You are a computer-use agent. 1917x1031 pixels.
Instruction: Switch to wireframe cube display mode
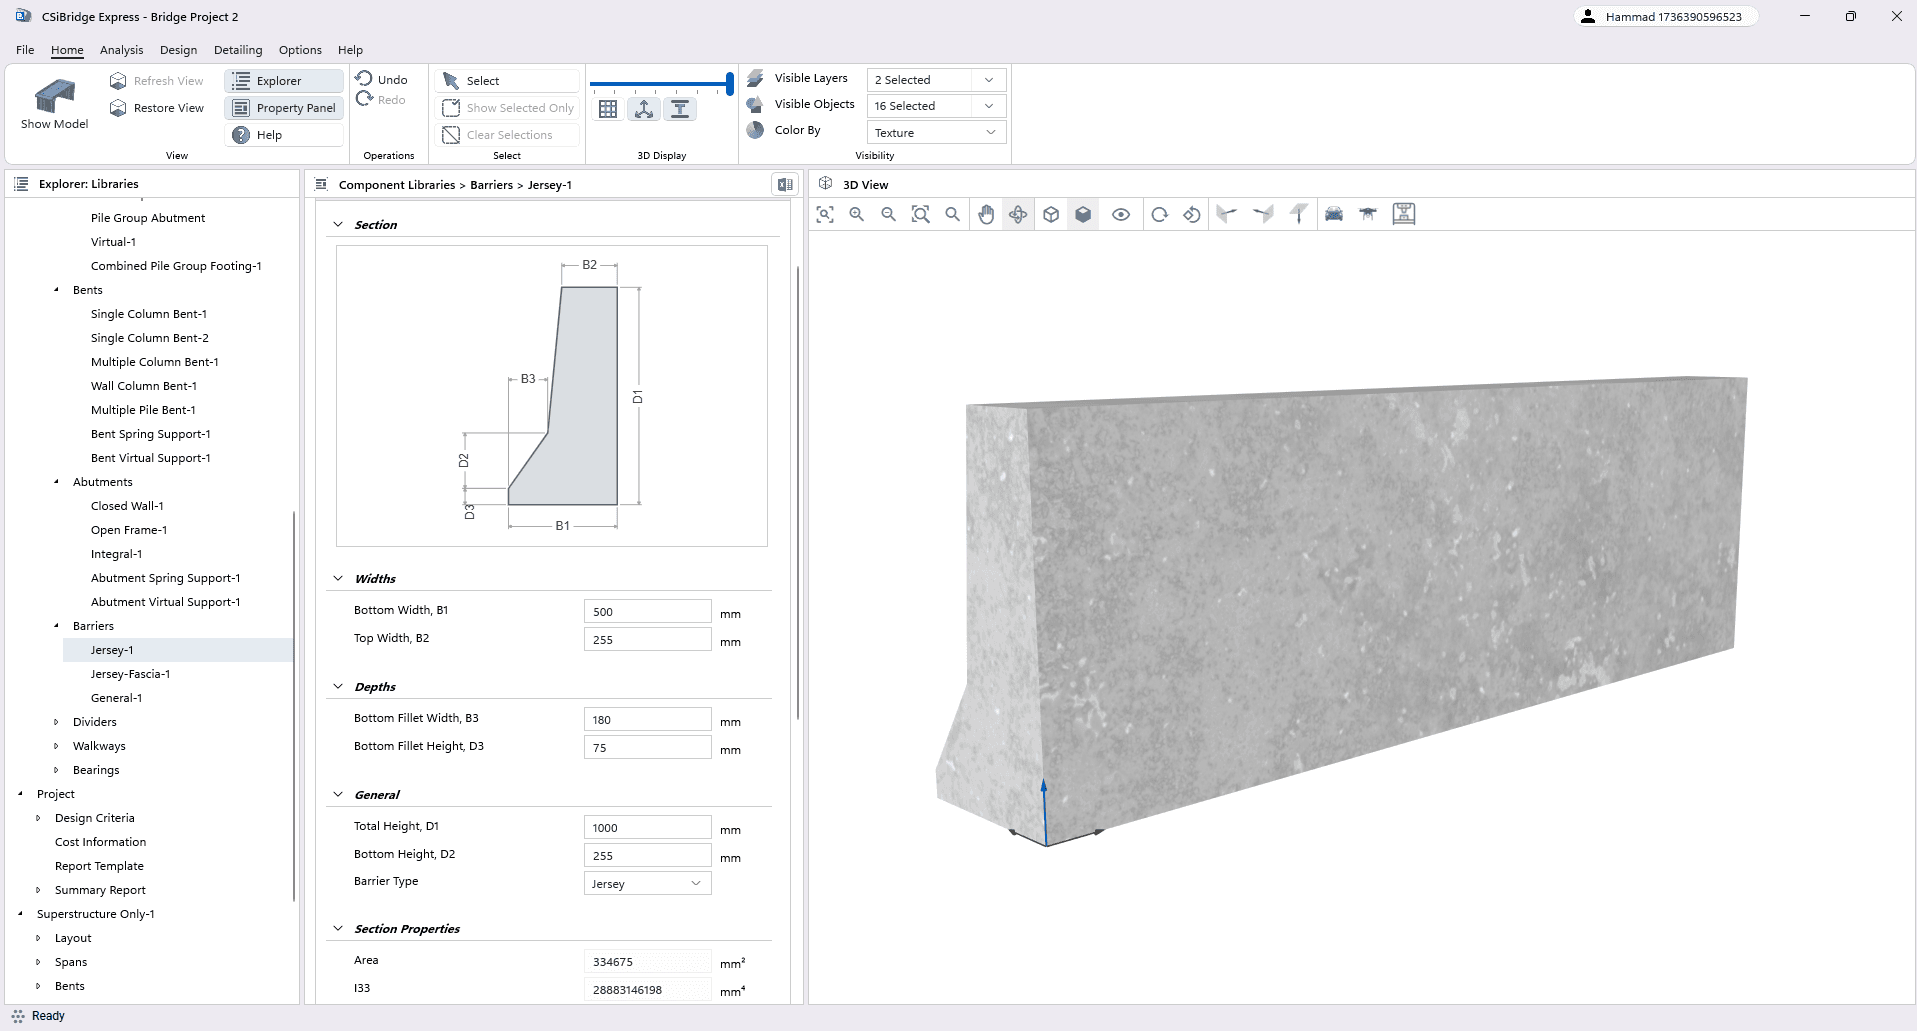tap(1051, 214)
